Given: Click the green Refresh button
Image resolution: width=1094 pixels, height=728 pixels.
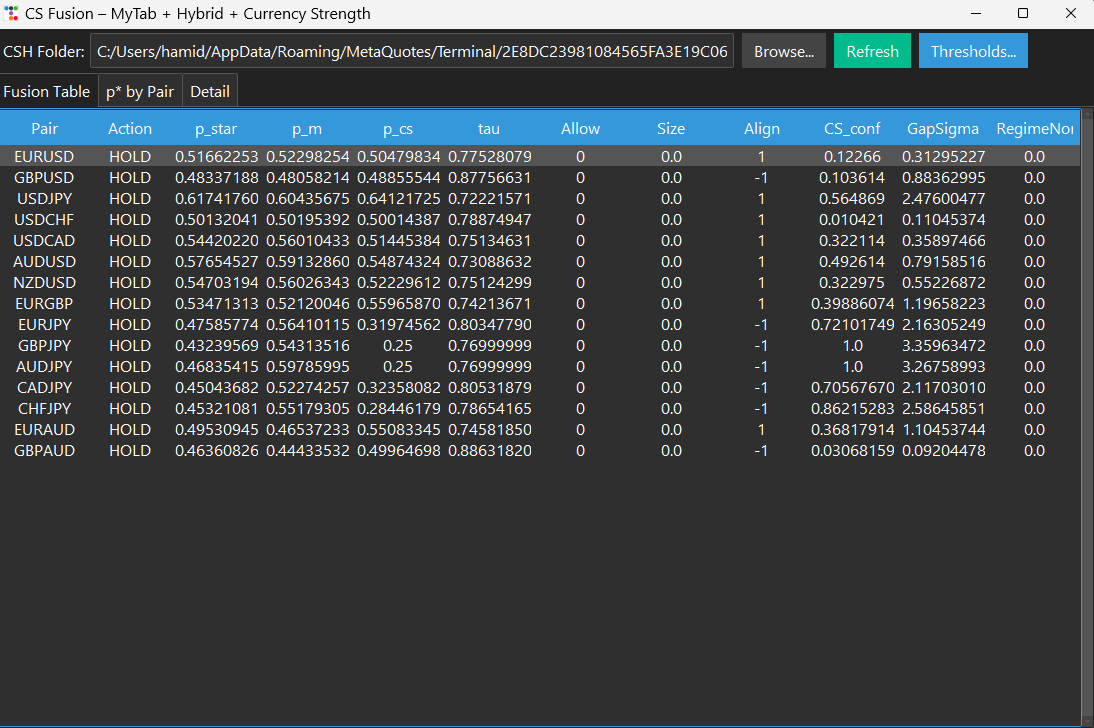Looking at the screenshot, I should (872, 51).
